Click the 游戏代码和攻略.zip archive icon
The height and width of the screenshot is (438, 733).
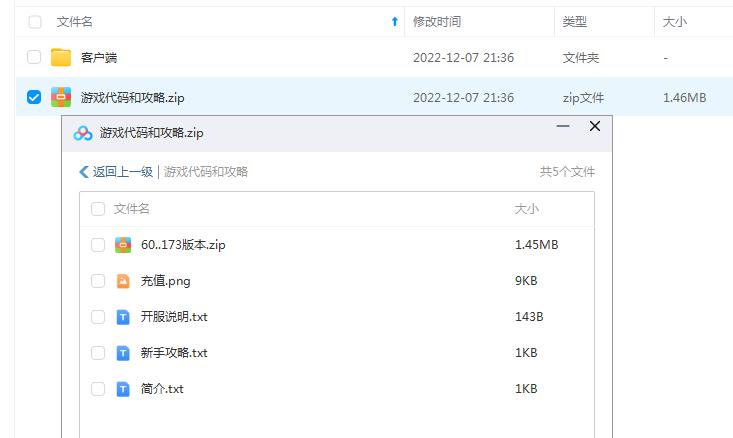pyautogui.click(x=61, y=97)
